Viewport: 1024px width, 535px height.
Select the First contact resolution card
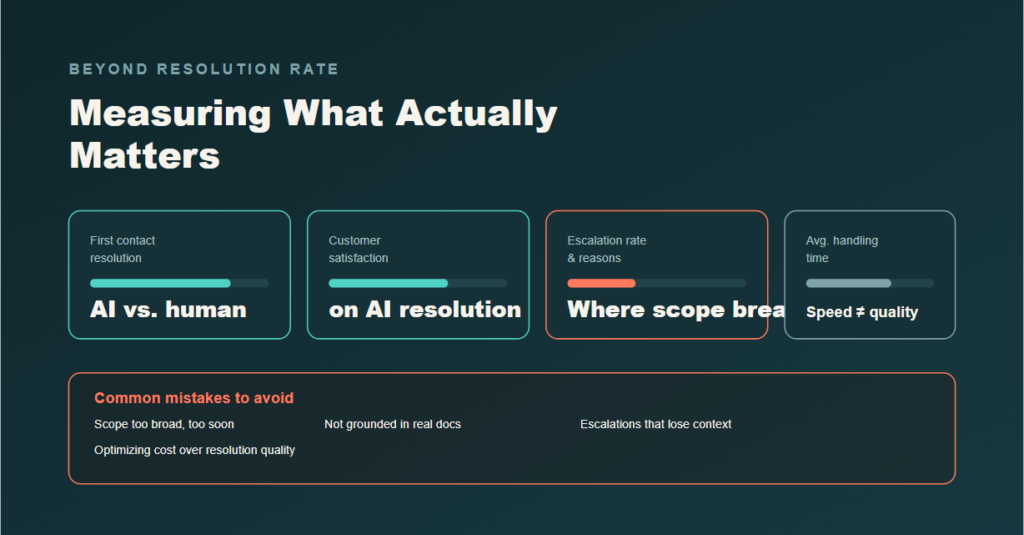pyautogui.click(x=180, y=274)
